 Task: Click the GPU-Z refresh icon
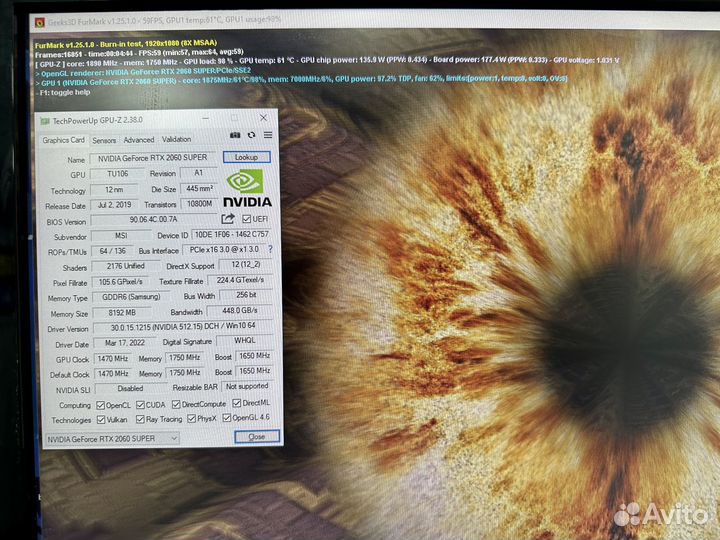pos(251,135)
